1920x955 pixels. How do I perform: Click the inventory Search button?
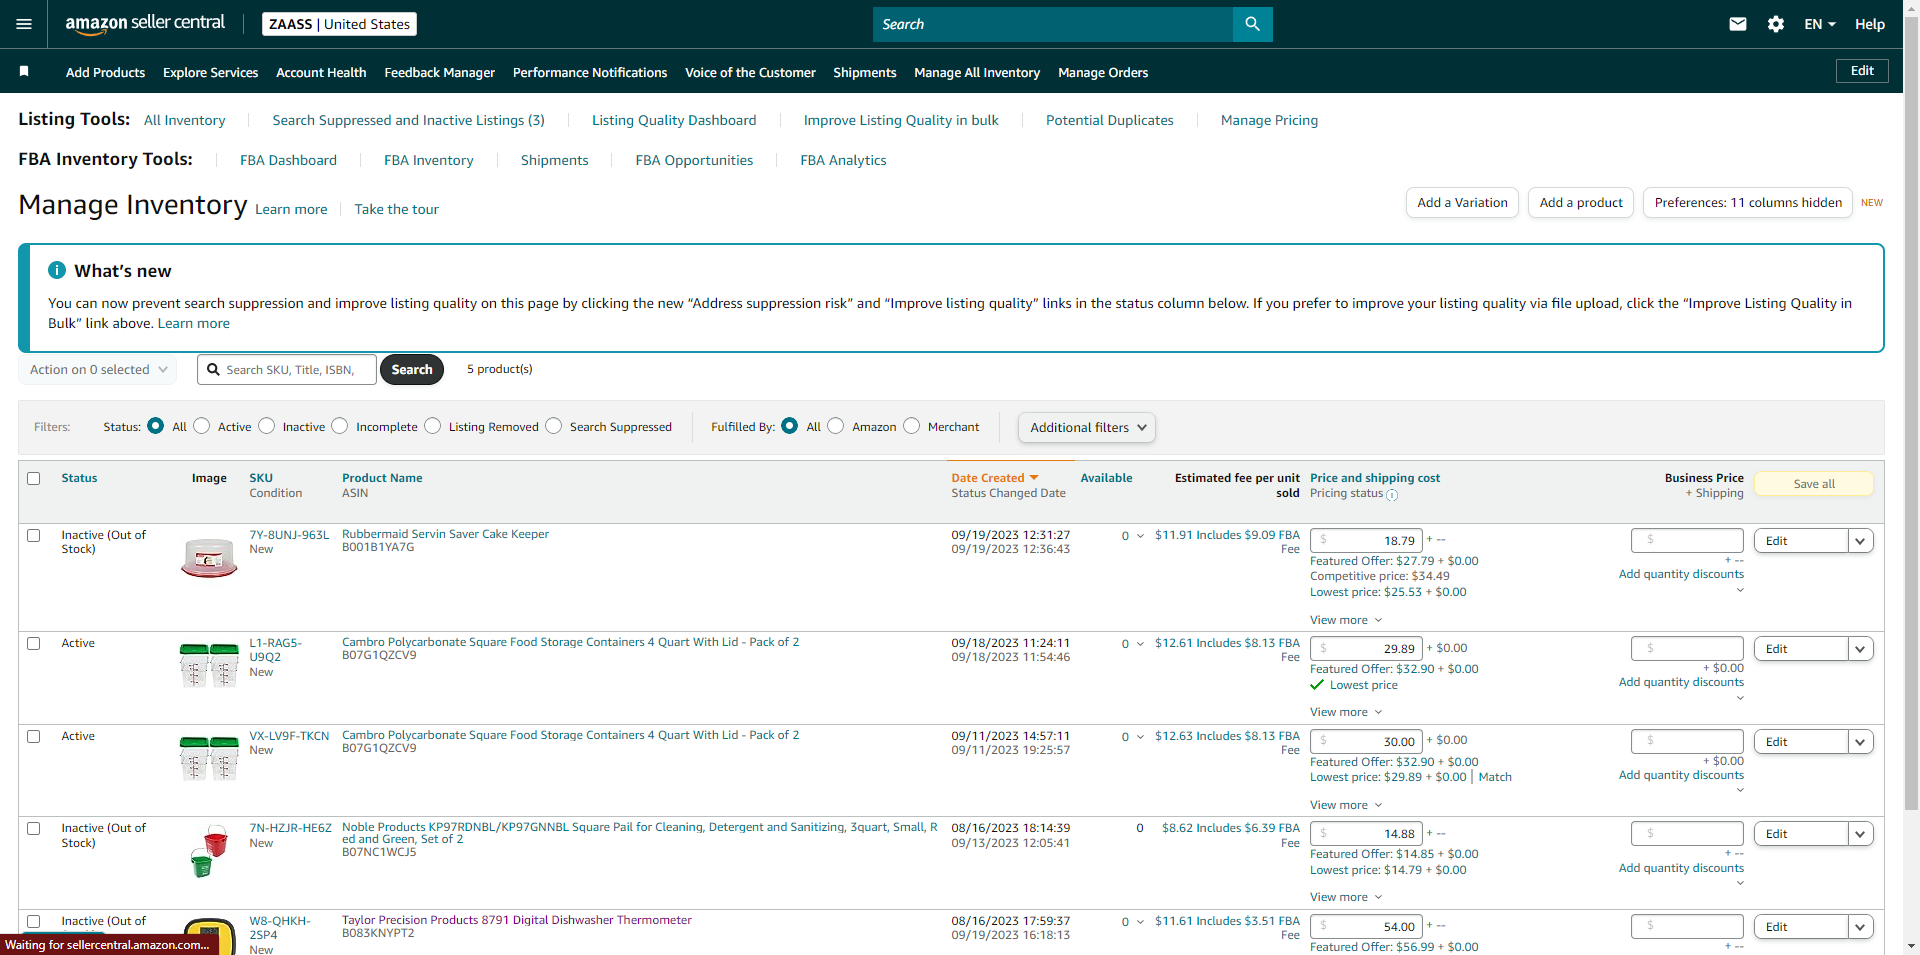pos(412,370)
